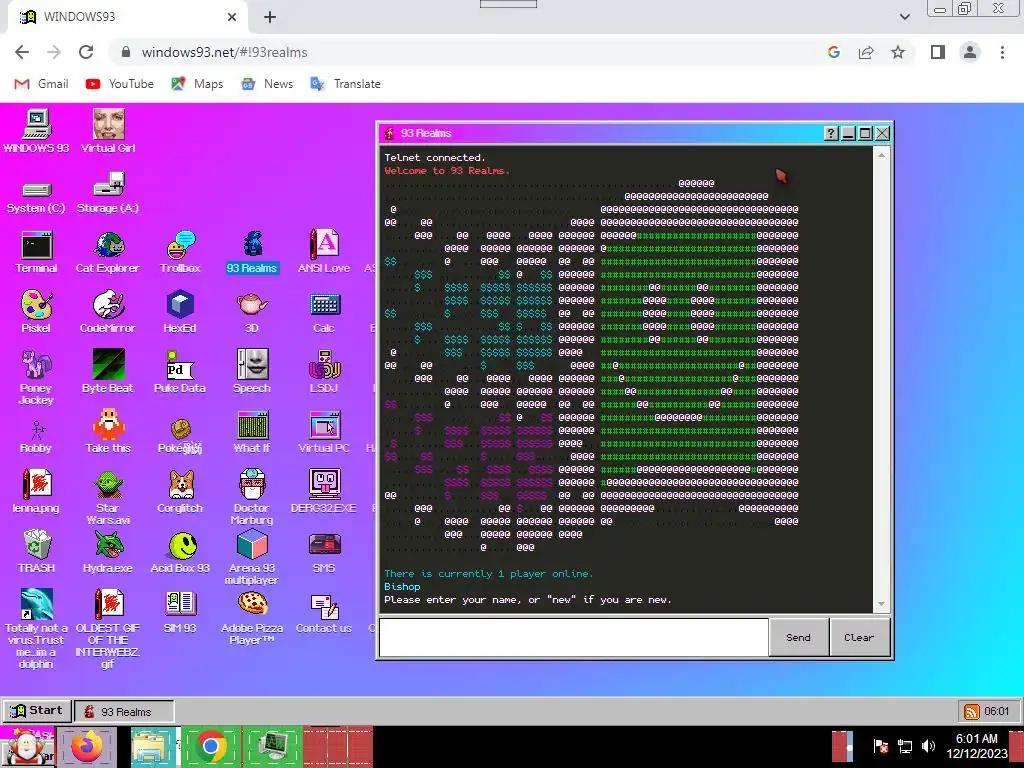Open a new browser tab
This screenshot has width=1024, height=768.
[270, 17]
